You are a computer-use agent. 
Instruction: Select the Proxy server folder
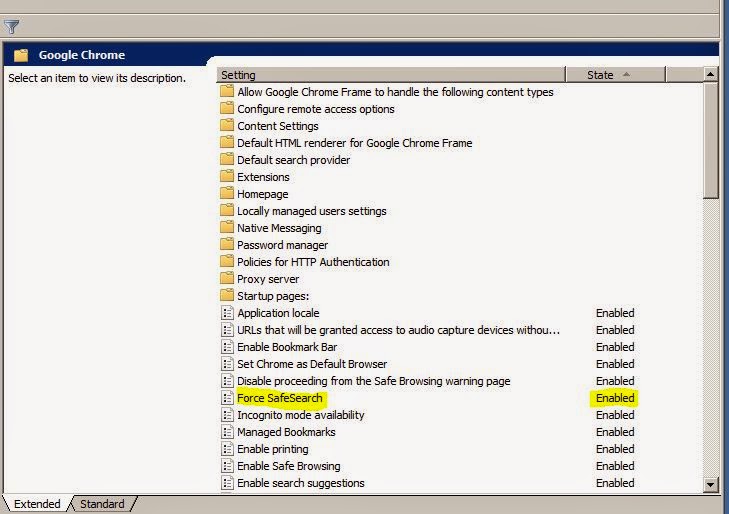tap(268, 279)
